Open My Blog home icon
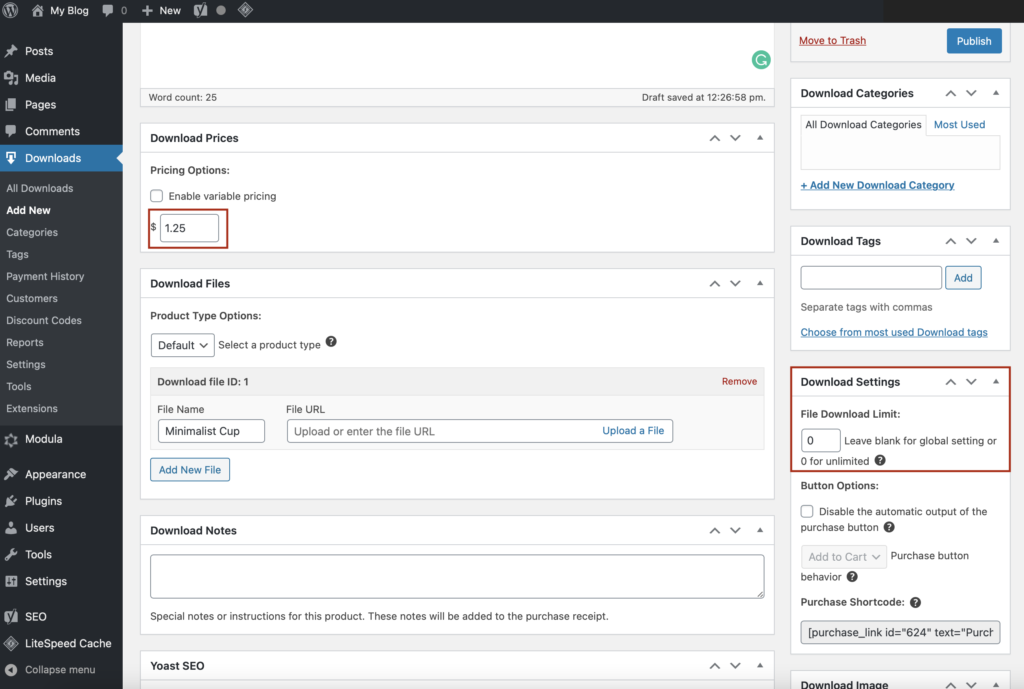This screenshot has height=689, width=1024. [37, 10]
